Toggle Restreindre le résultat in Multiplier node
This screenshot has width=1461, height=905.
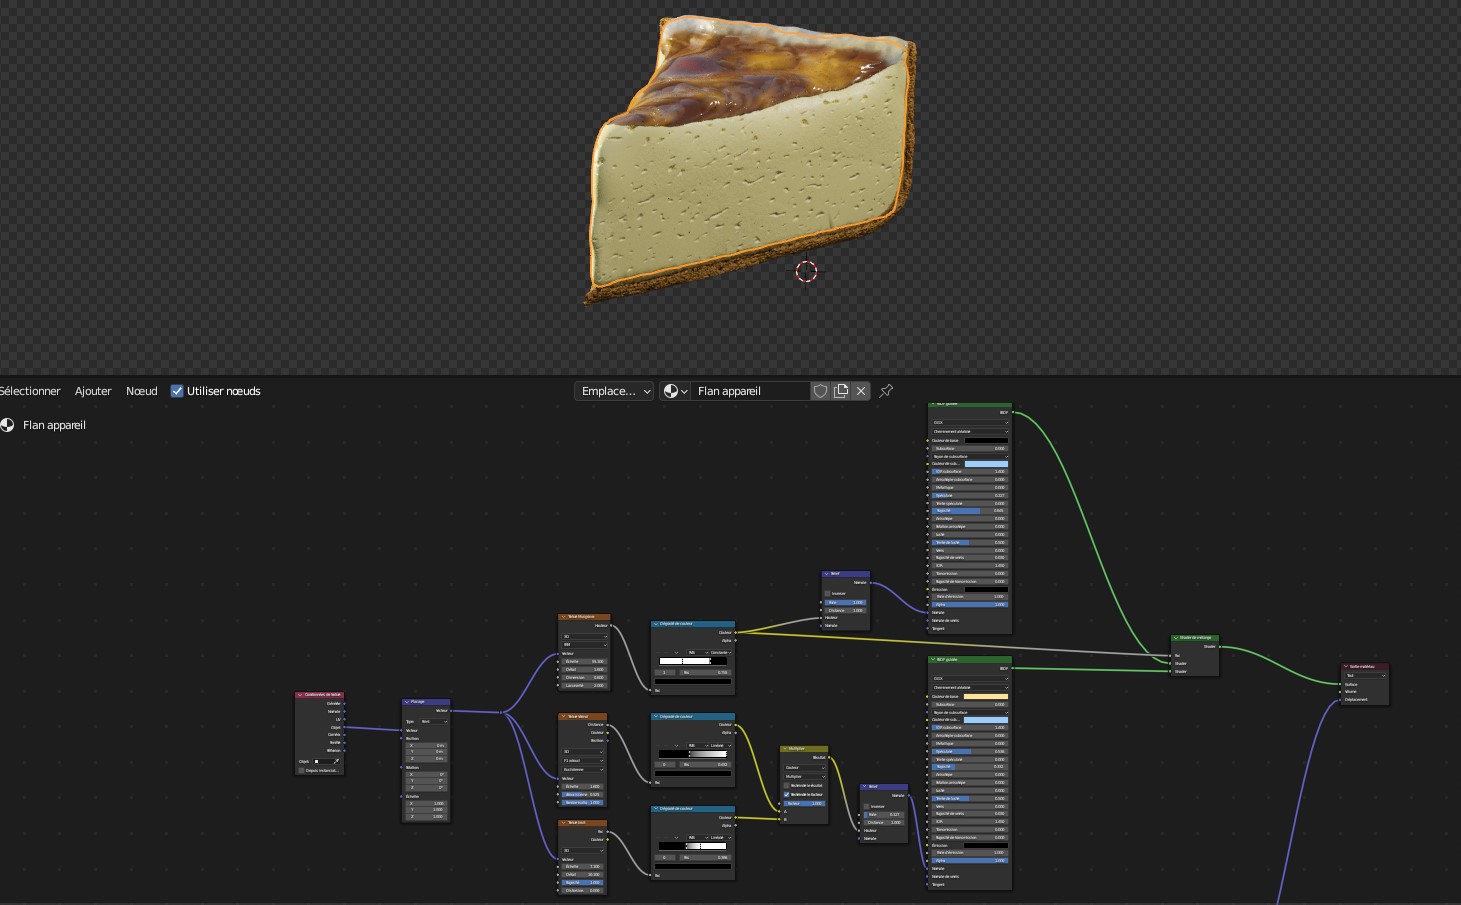tap(787, 786)
